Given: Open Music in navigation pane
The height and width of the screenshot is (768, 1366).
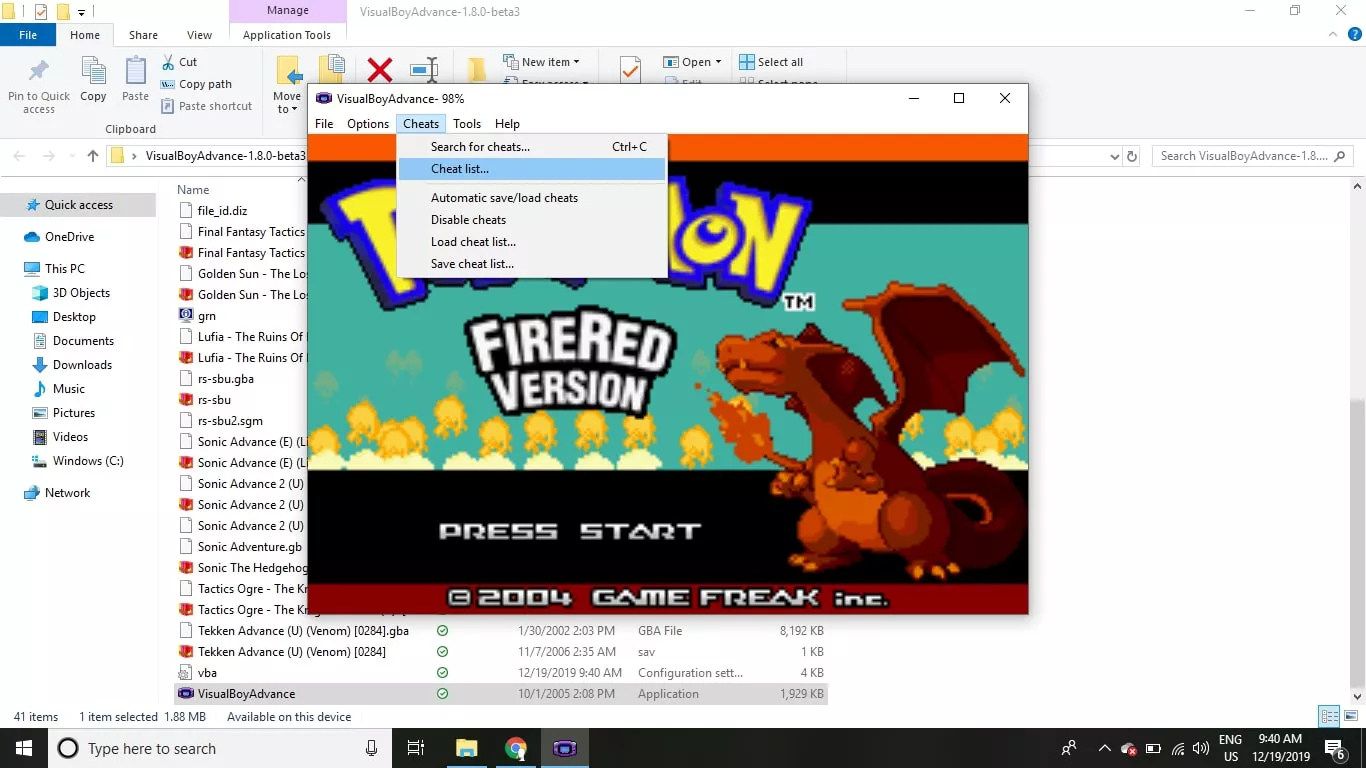Looking at the screenshot, I should pos(68,389).
